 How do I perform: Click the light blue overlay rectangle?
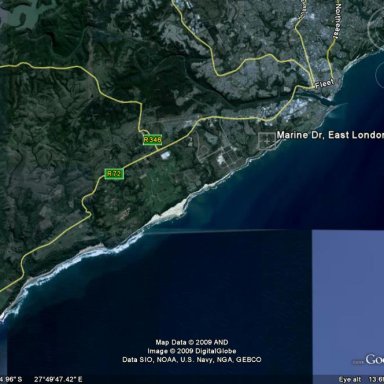pyautogui.click(x=348, y=302)
